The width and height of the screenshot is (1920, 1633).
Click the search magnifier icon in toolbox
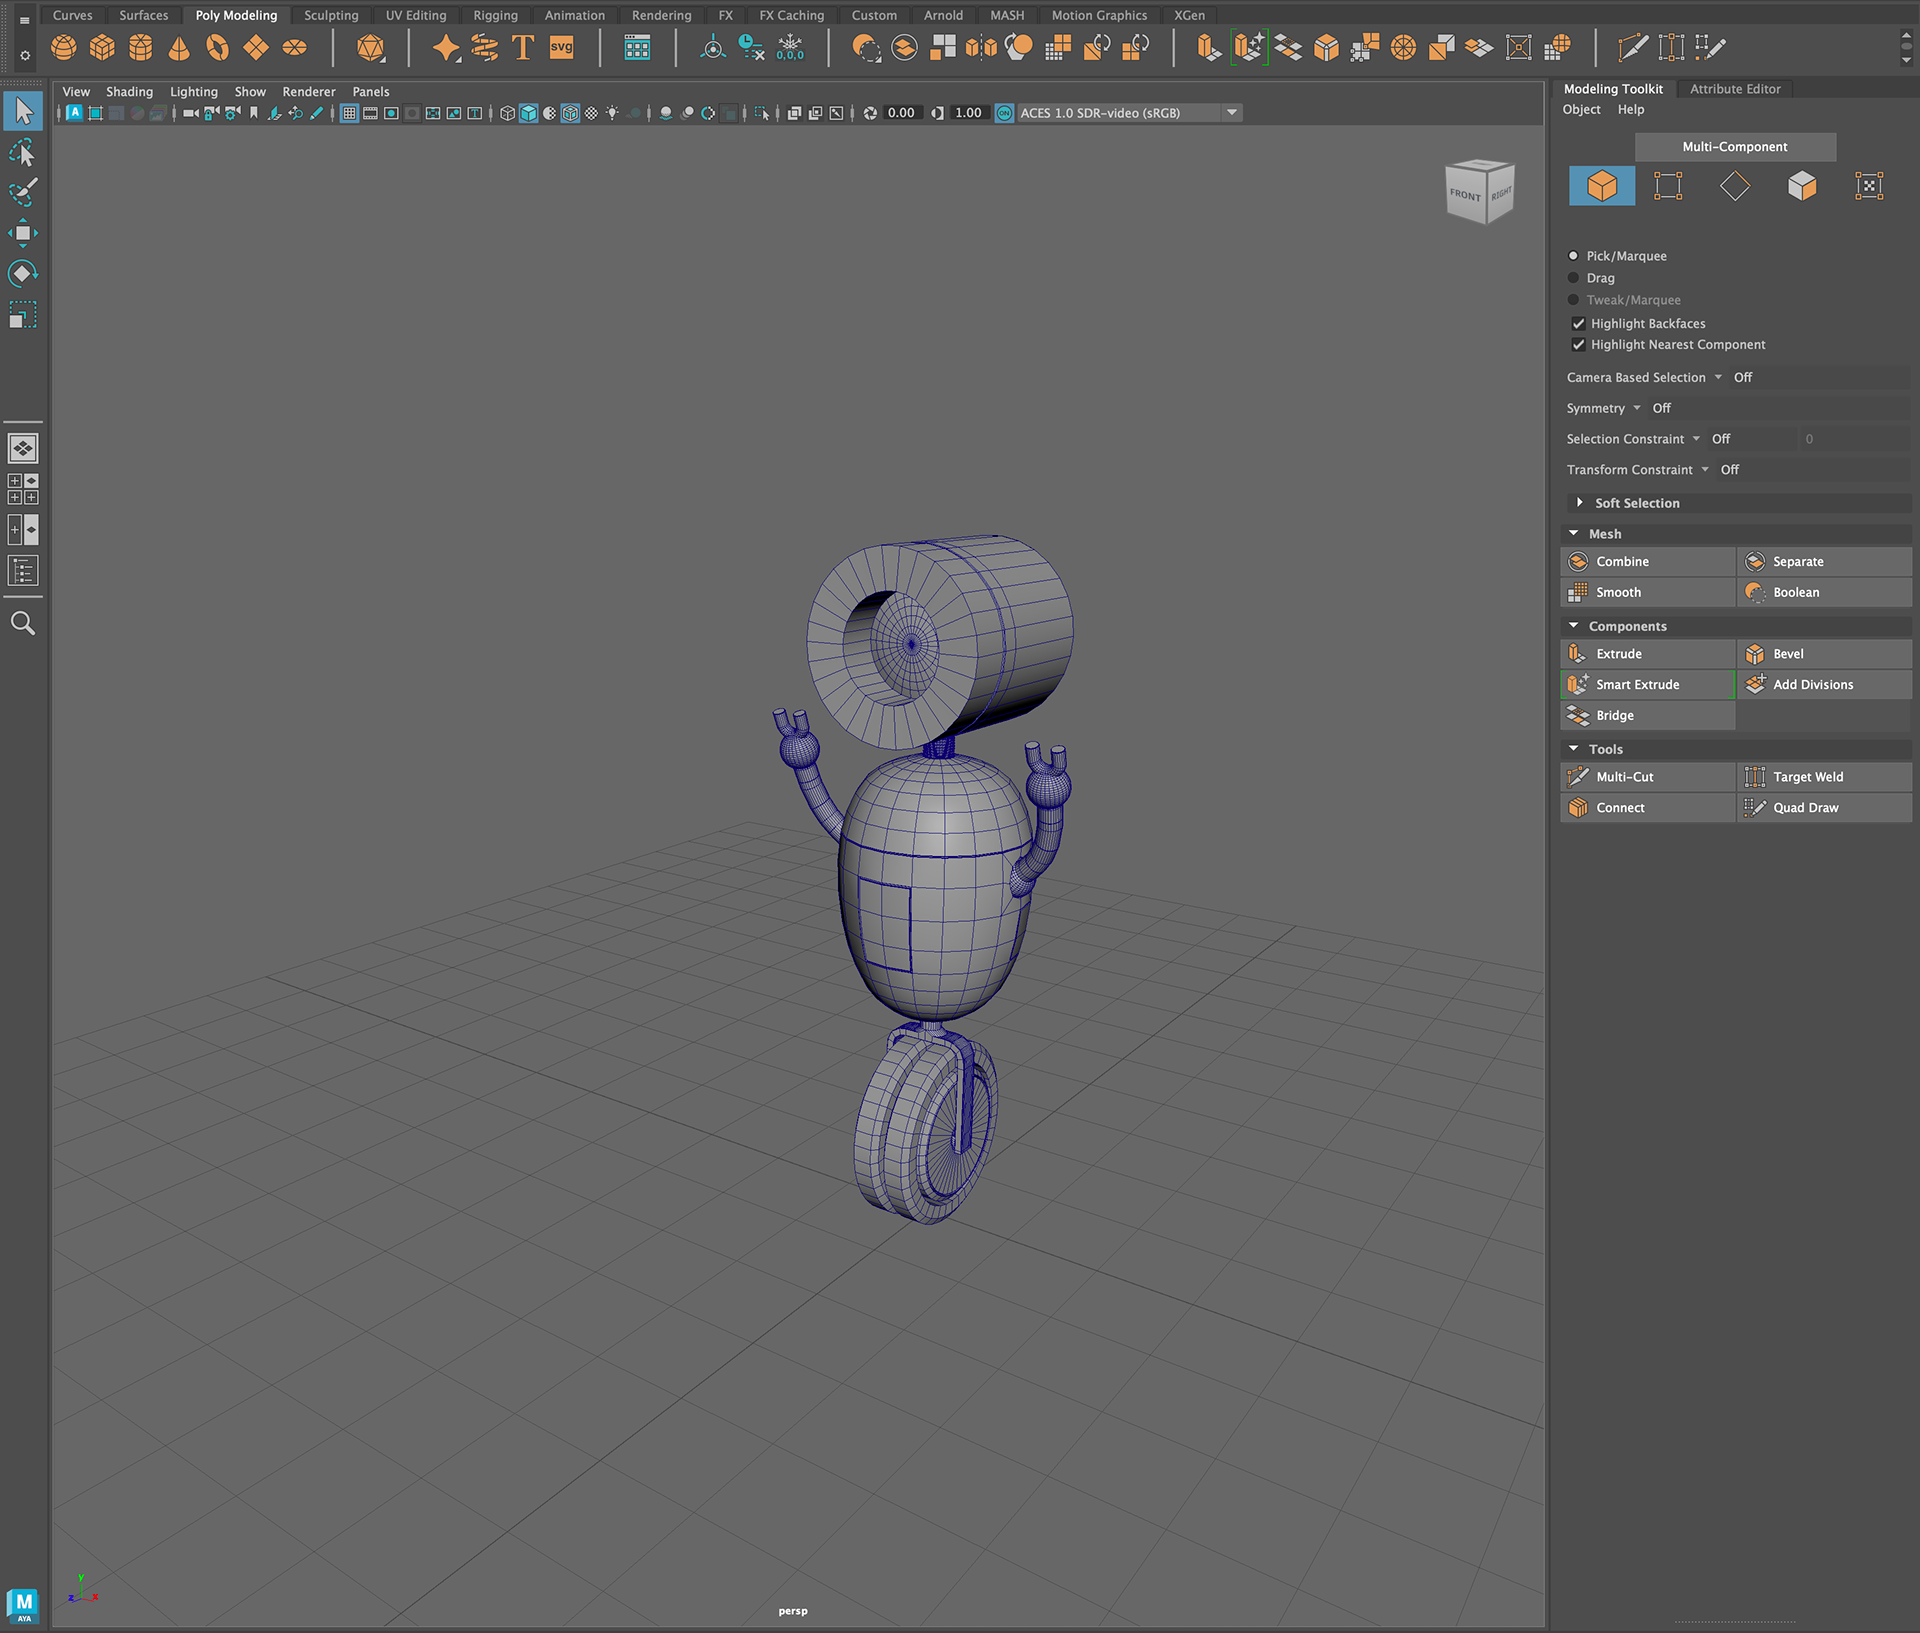coord(22,623)
